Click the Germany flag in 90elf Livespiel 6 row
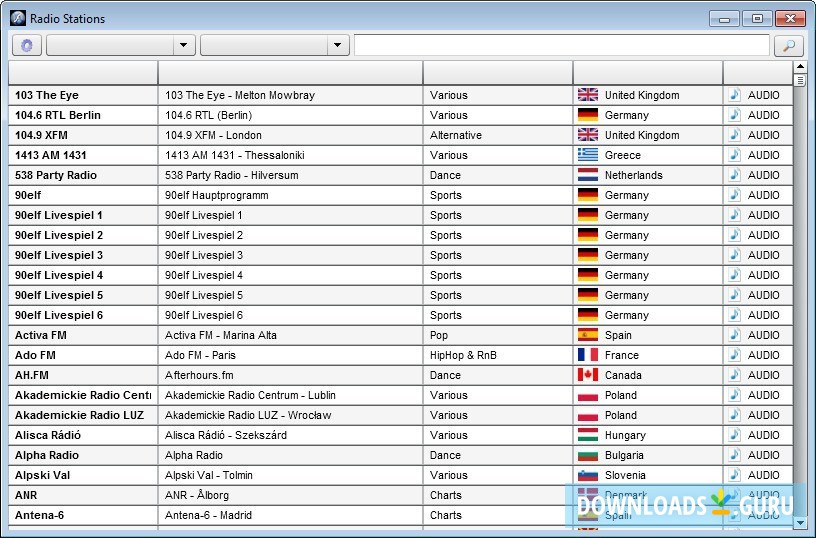This screenshot has height=538, width=816. 588,315
